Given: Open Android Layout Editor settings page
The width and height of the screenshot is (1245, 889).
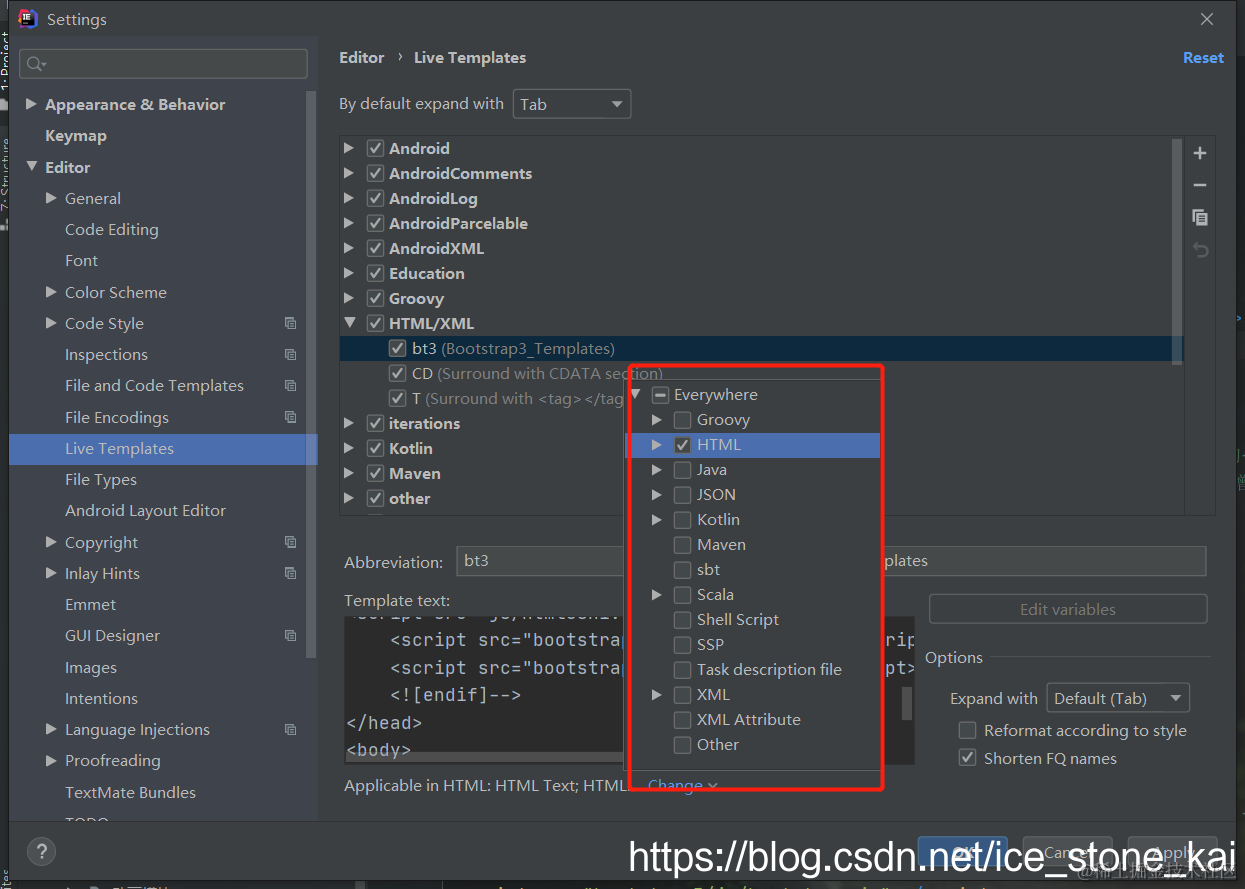Looking at the screenshot, I should tap(146, 511).
